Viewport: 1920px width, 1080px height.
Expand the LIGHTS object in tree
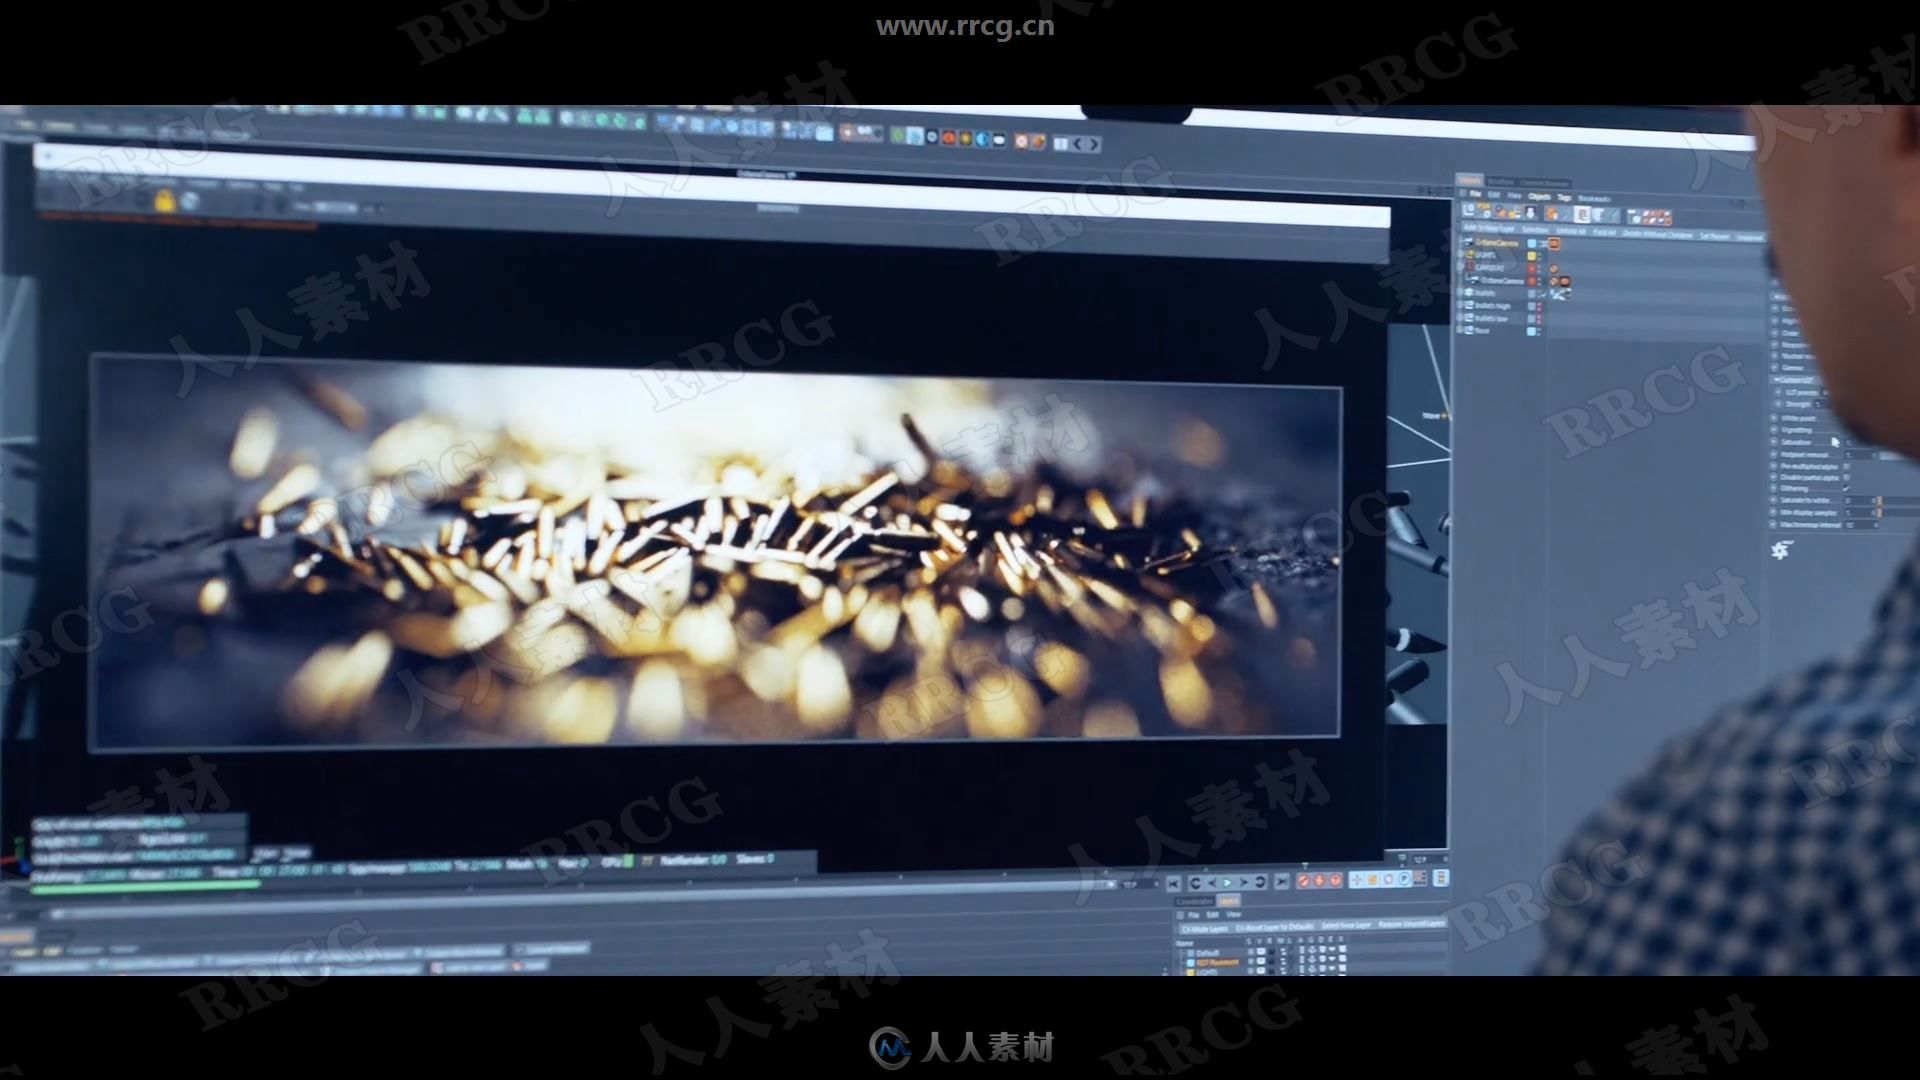click(x=1460, y=254)
